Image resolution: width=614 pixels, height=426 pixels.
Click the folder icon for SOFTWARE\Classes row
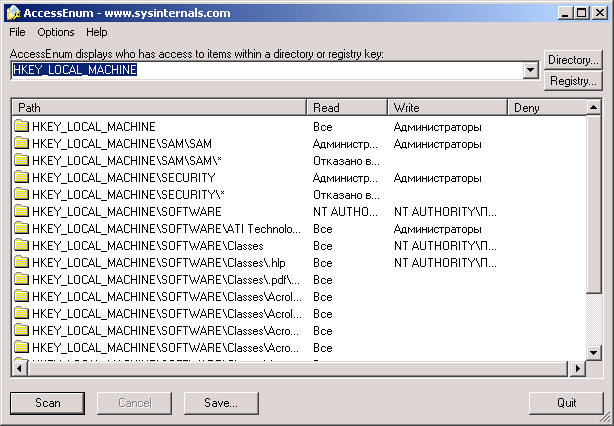(x=22, y=246)
